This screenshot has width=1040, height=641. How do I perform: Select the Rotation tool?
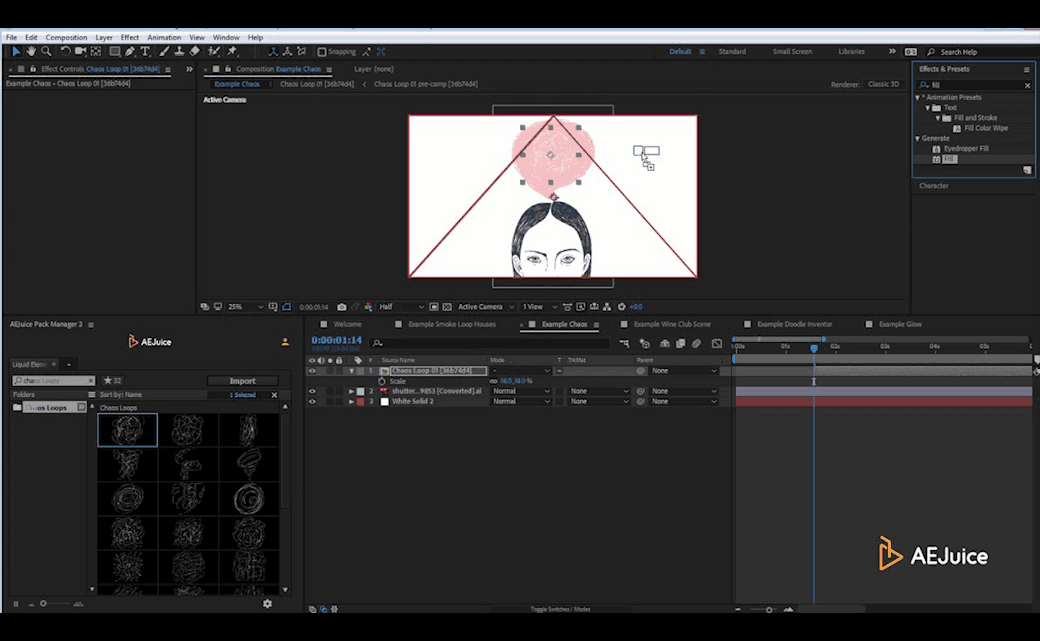[65, 51]
